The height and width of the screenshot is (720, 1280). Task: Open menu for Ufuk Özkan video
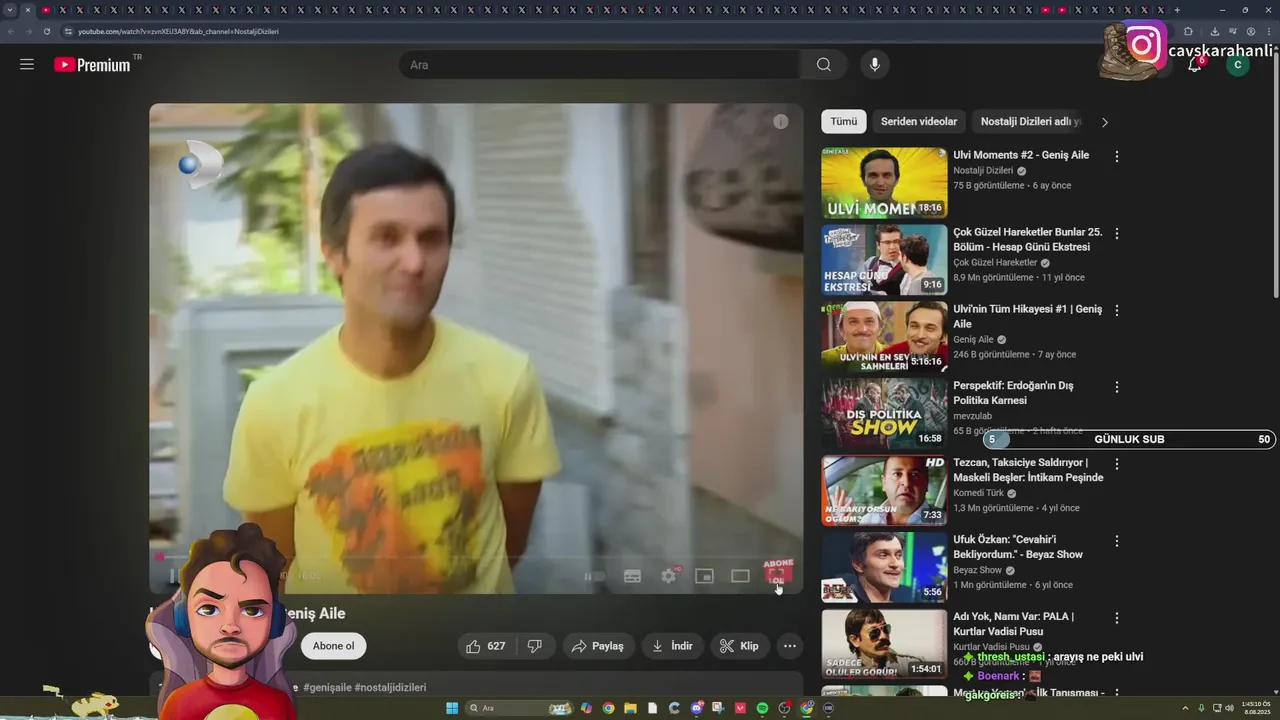click(x=1117, y=541)
